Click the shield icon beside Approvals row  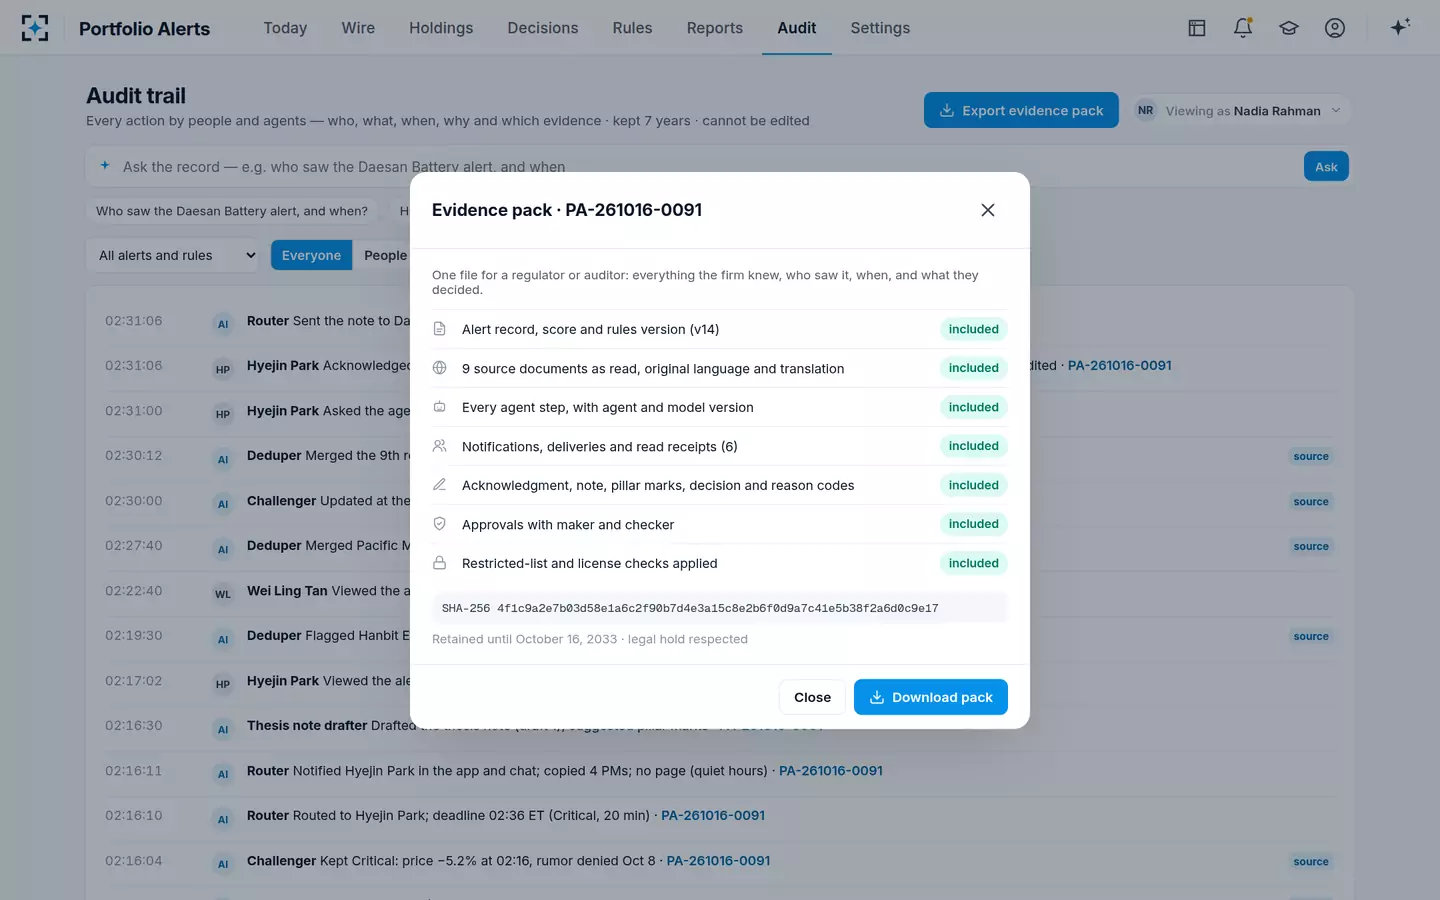(439, 524)
